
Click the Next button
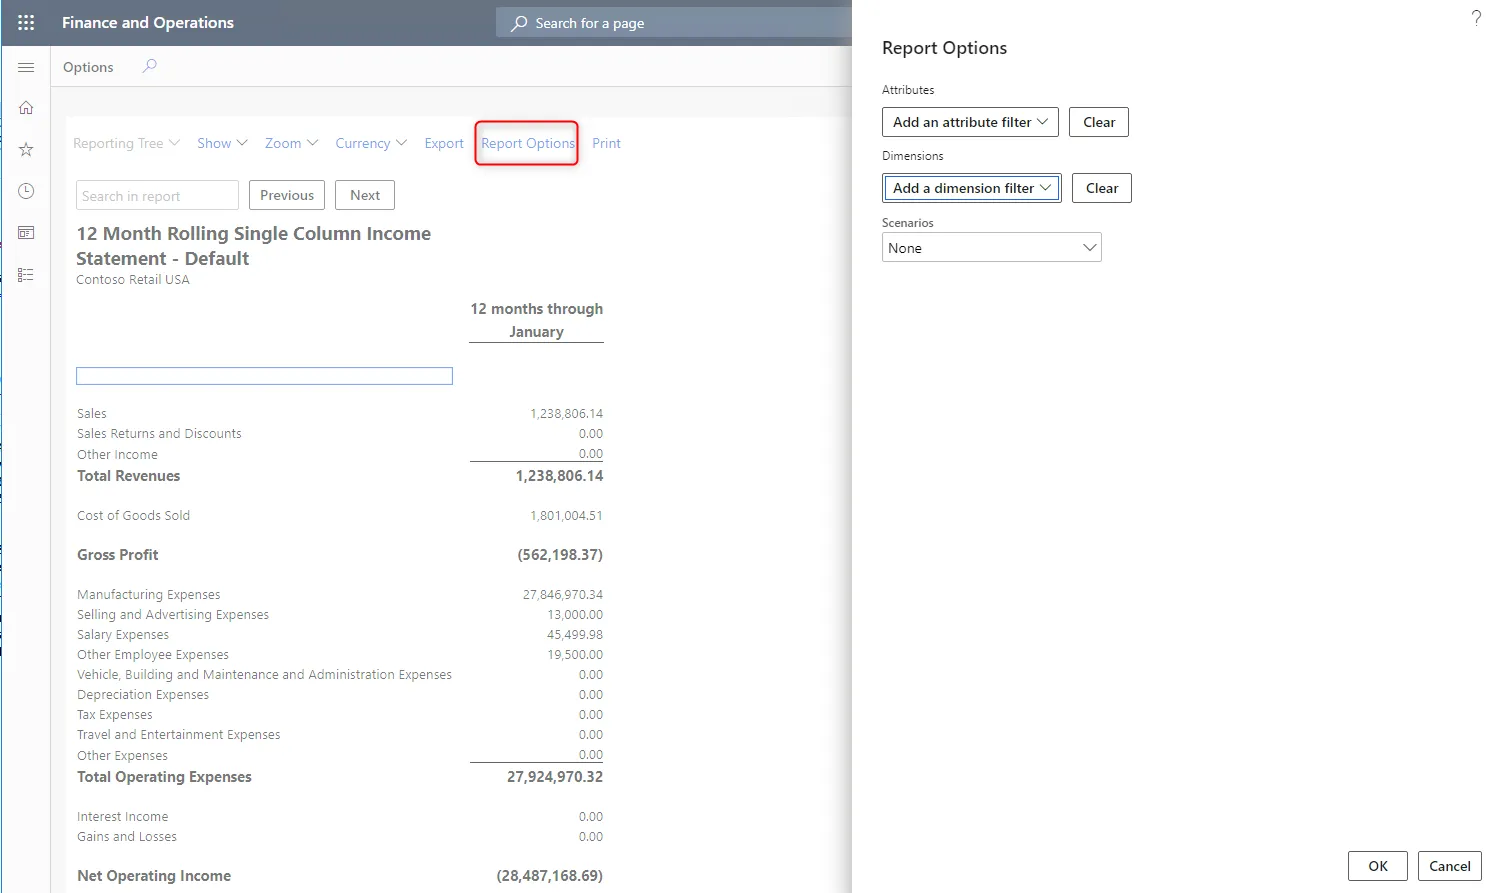364,195
